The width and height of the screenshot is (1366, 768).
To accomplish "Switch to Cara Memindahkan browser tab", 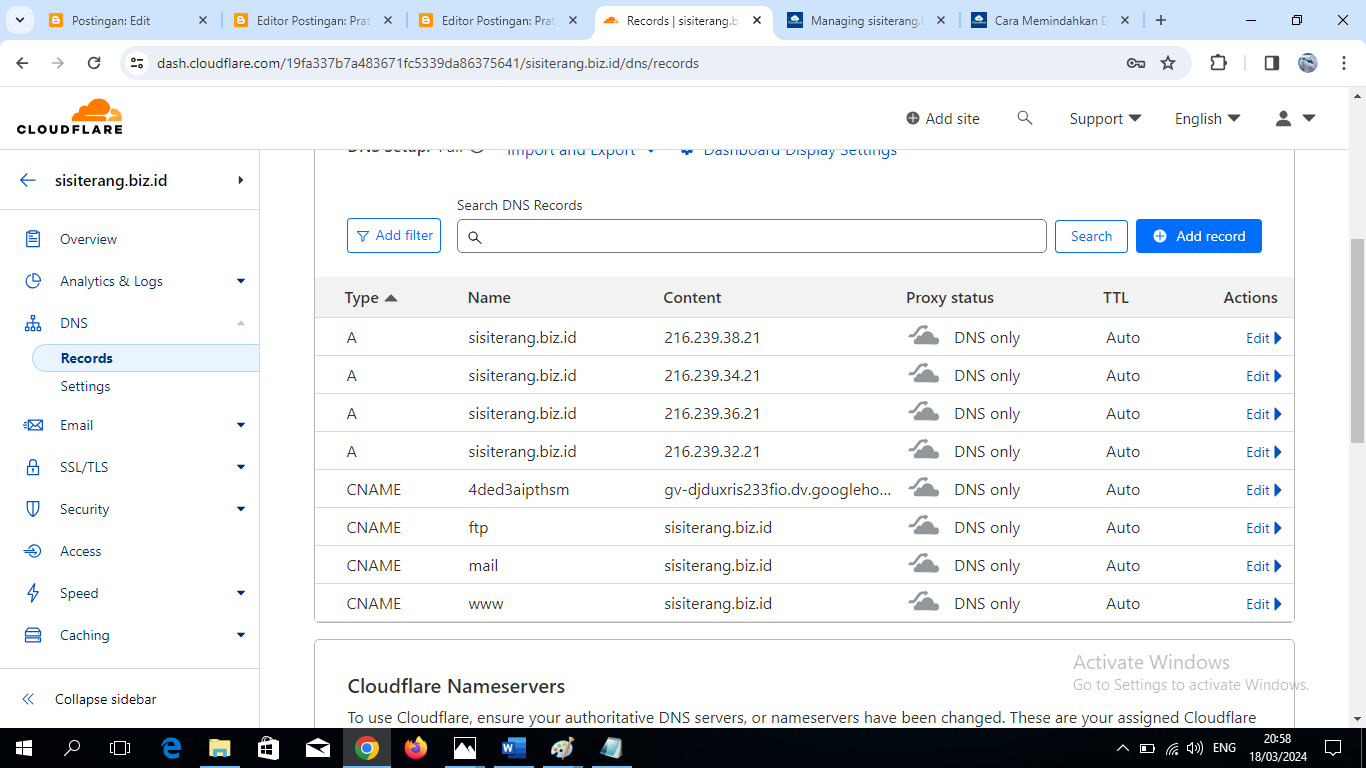I will tap(1050, 20).
